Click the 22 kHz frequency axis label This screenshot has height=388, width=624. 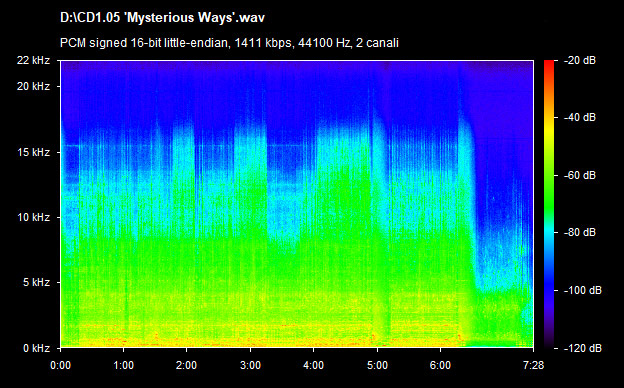[x=33, y=60]
